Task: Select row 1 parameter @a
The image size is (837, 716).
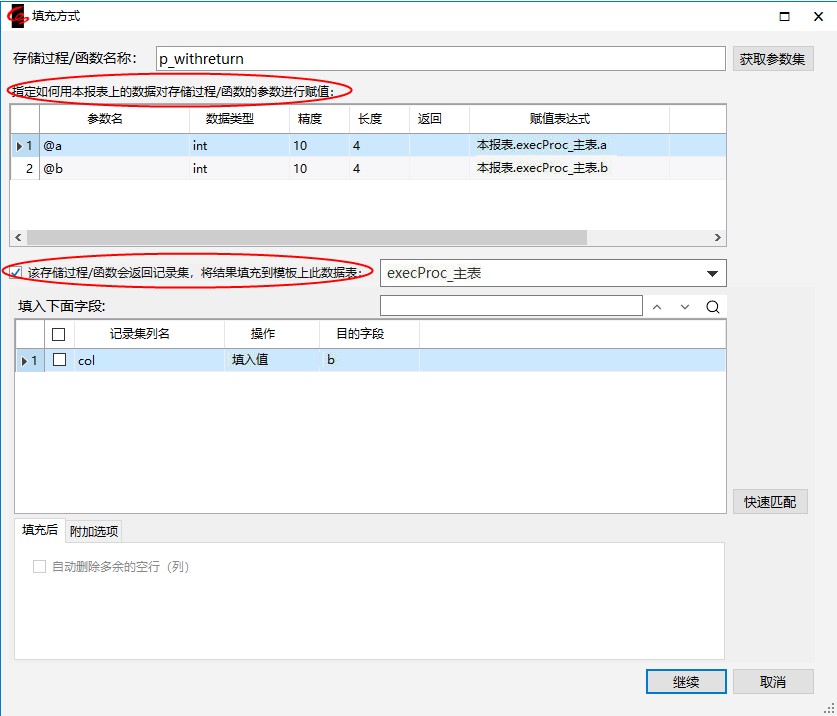Action: pyautogui.click(x=54, y=145)
